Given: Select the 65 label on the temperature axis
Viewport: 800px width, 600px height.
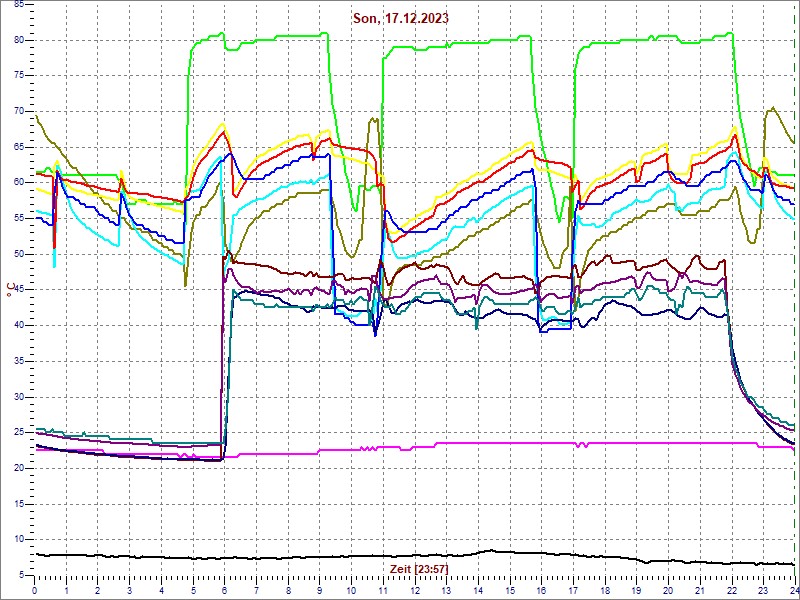Looking at the screenshot, I should coord(18,147).
